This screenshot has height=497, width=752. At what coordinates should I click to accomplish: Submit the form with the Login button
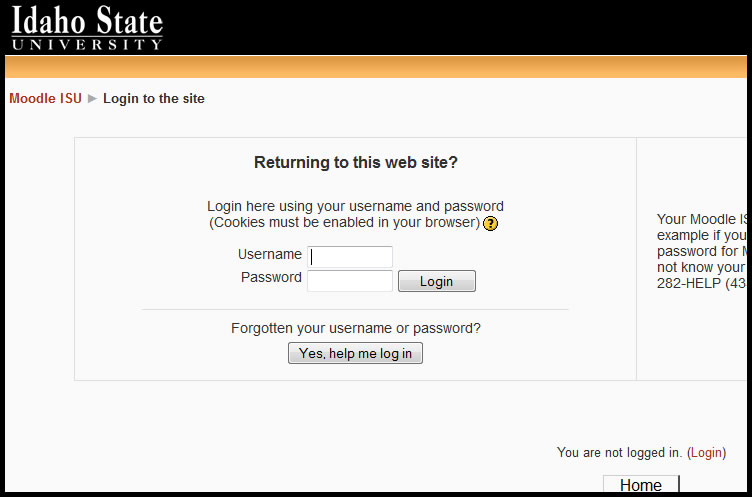click(437, 281)
